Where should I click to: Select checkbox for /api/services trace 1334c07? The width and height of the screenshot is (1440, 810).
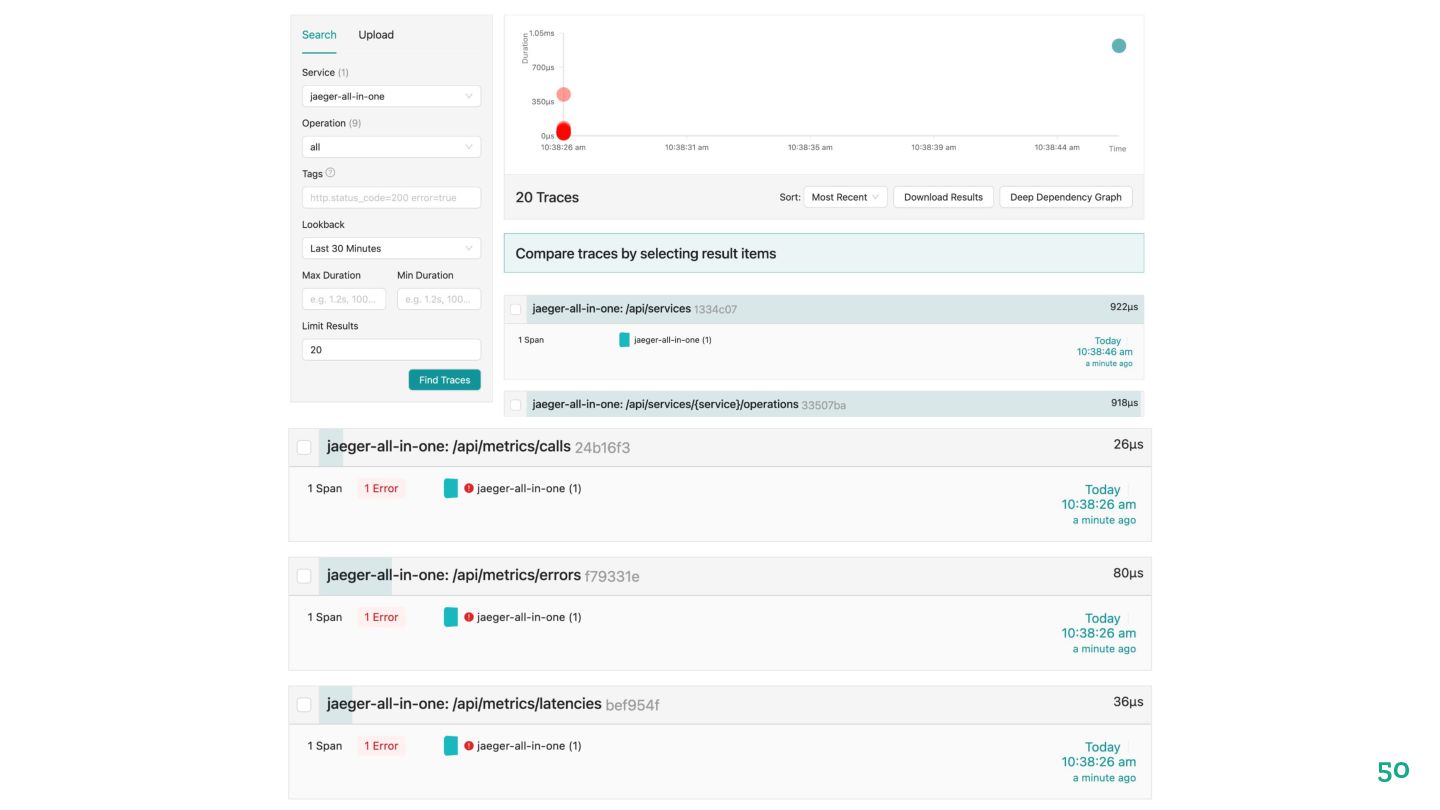(x=516, y=309)
